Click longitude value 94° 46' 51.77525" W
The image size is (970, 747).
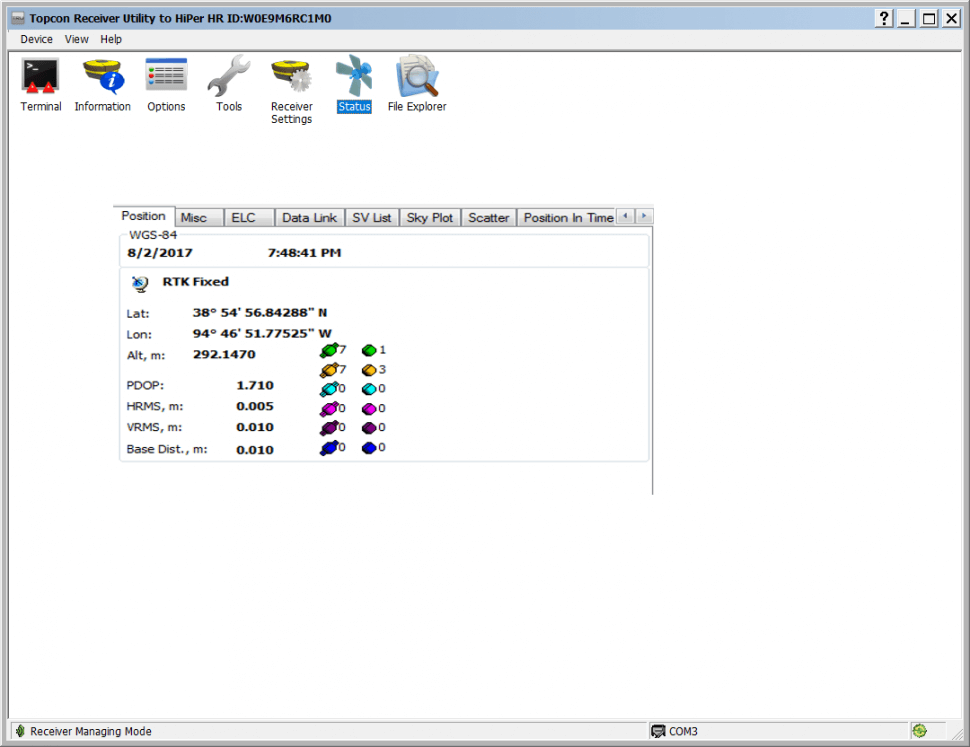262,334
